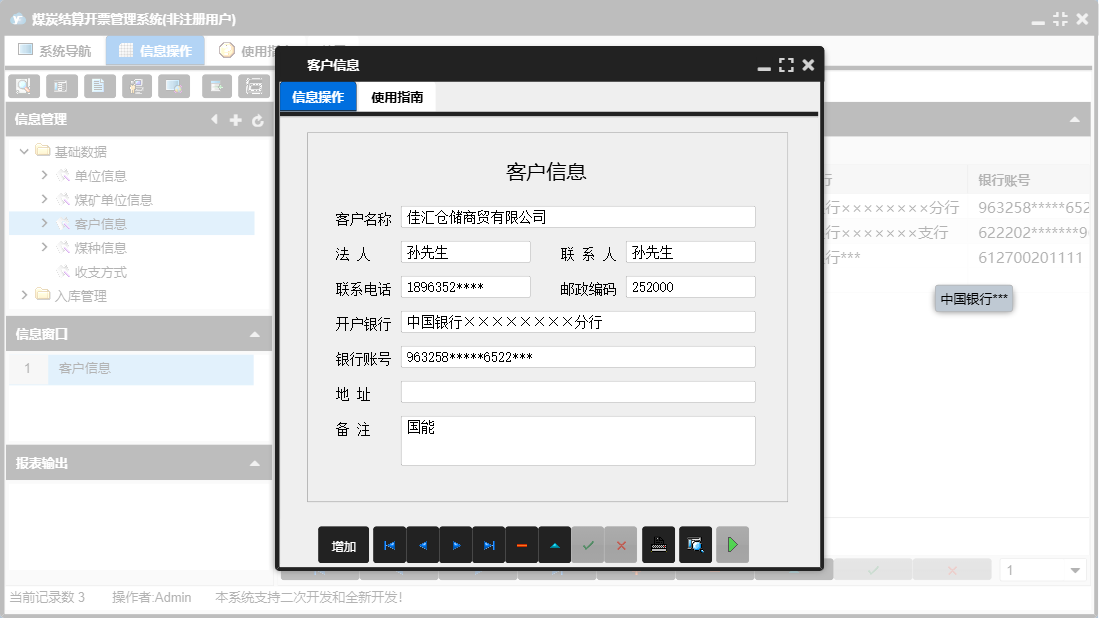This screenshot has height=618, width=1099.
Task: Click the scanner frame toolbar icon
Action: coord(254,86)
